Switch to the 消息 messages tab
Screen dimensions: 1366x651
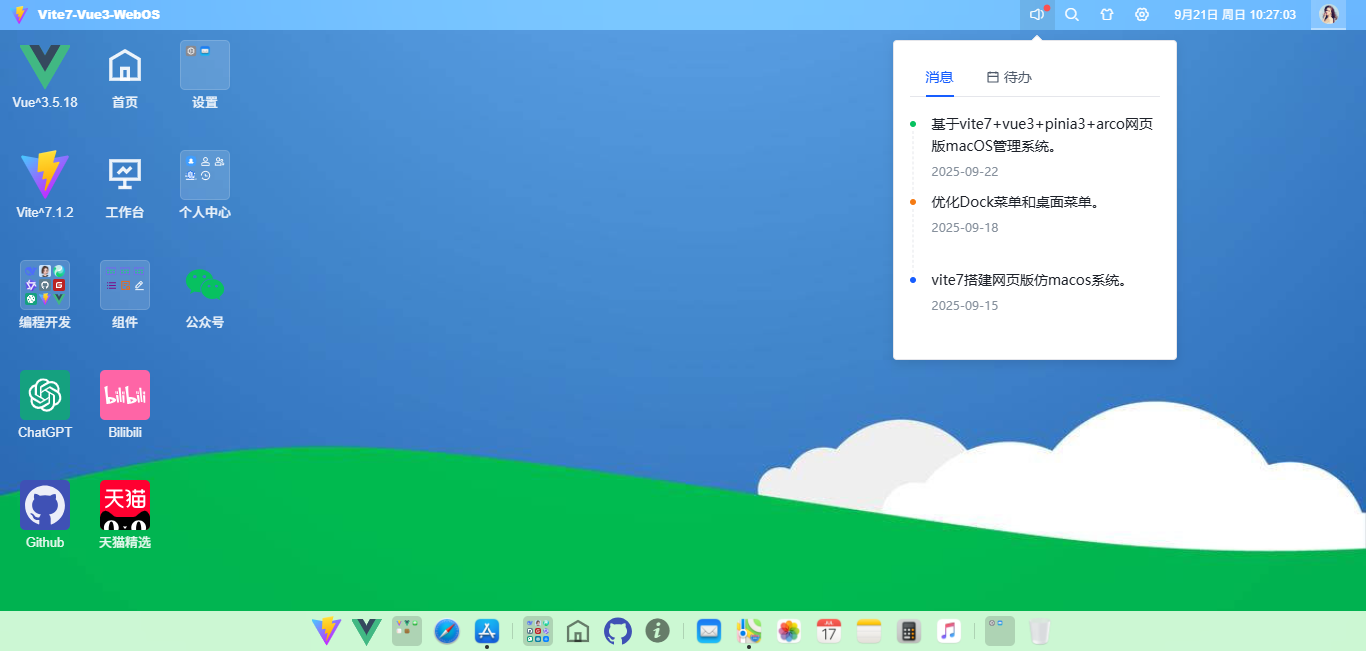tap(939, 77)
